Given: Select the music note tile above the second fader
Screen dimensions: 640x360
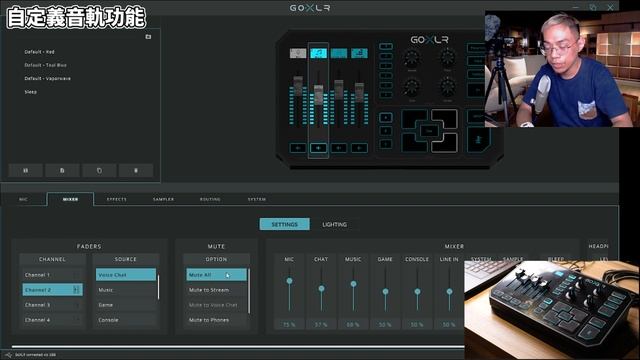Looking at the screenshot, I should [x=318, y=53].
